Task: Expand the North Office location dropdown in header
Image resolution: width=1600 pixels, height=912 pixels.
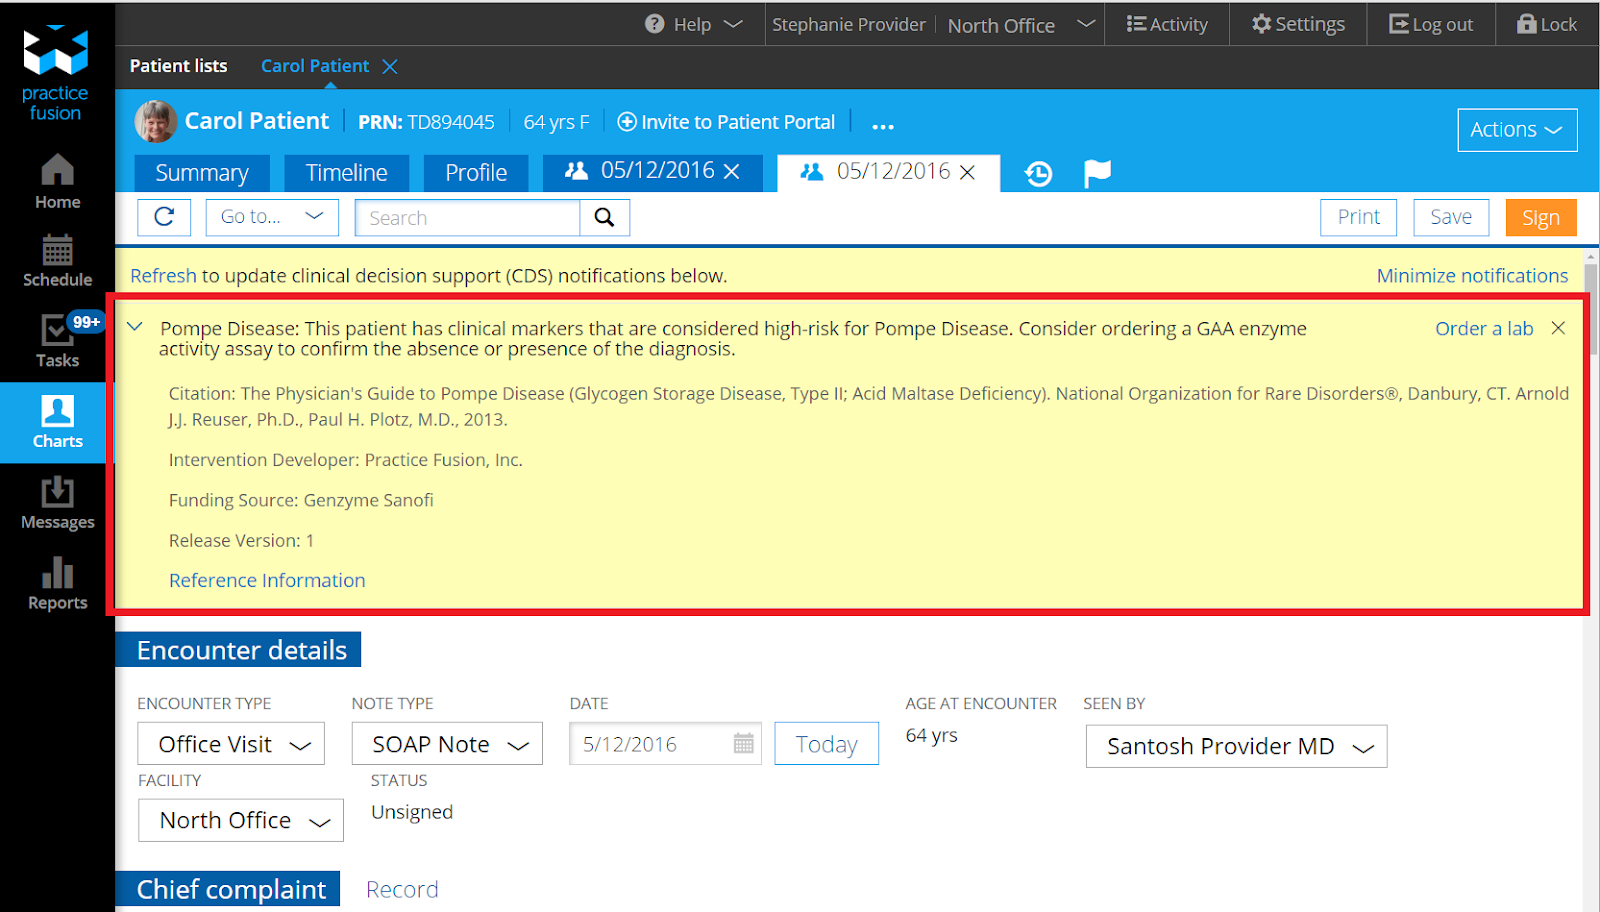Action: tap(1086, 24)
